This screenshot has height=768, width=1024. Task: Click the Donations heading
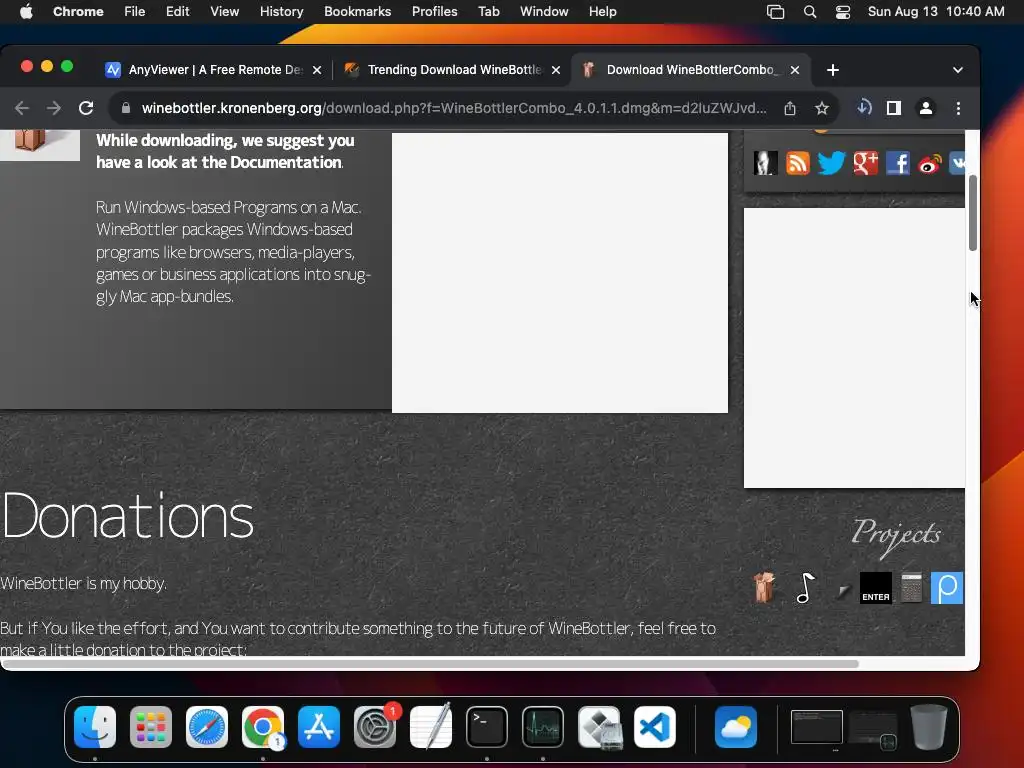pos(128,517)
